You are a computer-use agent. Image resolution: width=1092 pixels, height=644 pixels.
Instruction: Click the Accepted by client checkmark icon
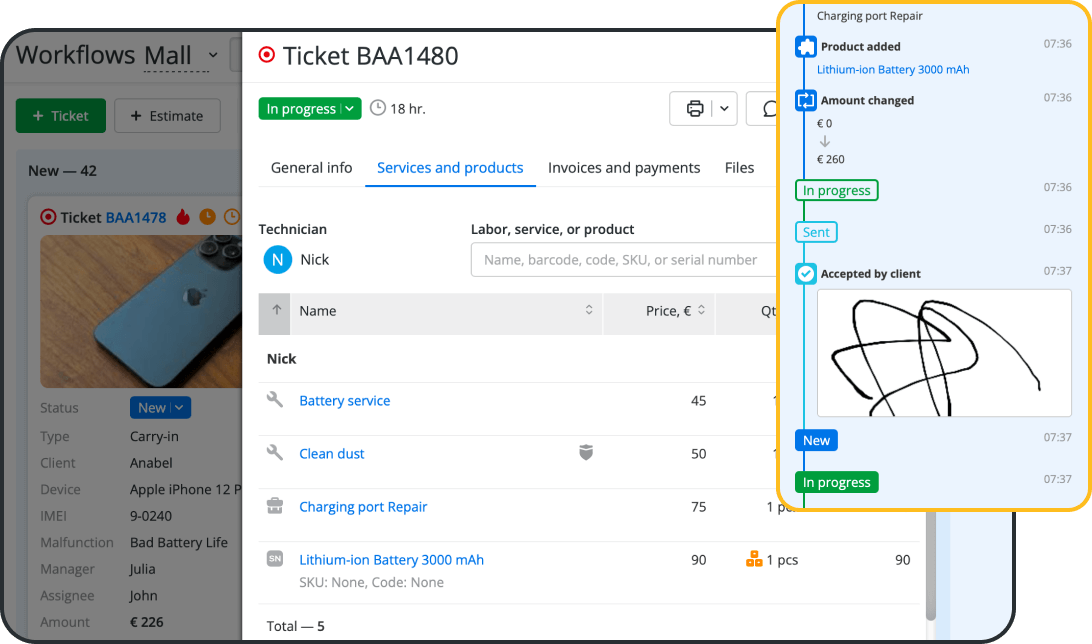[805, 273]
